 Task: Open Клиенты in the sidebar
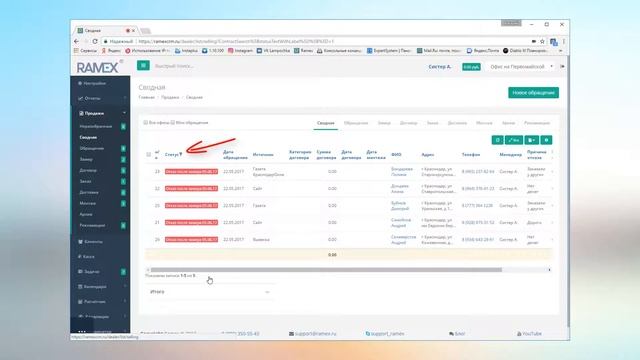(90, 242)
